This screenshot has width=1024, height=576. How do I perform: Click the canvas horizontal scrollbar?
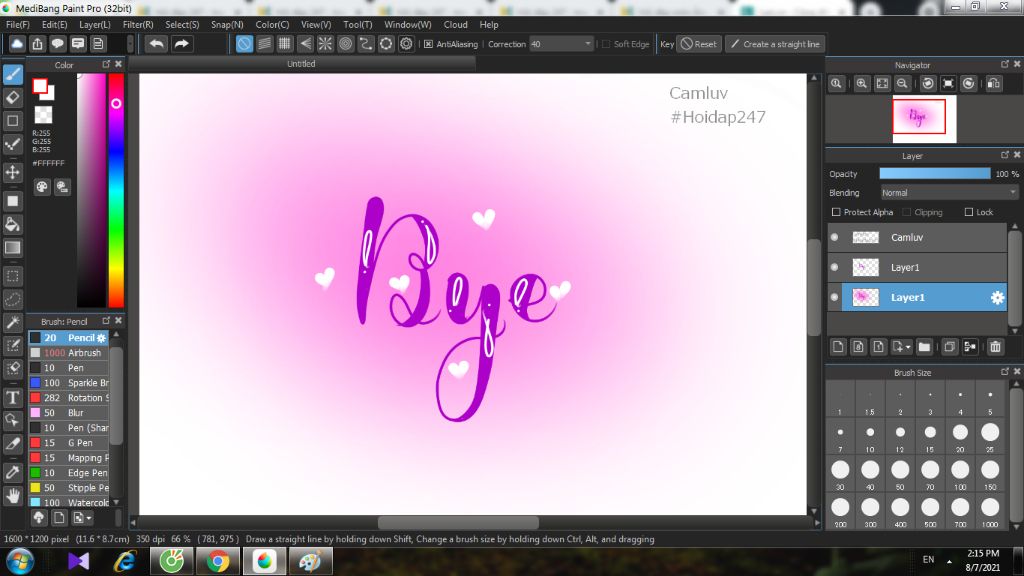click(x=458, y=523)
